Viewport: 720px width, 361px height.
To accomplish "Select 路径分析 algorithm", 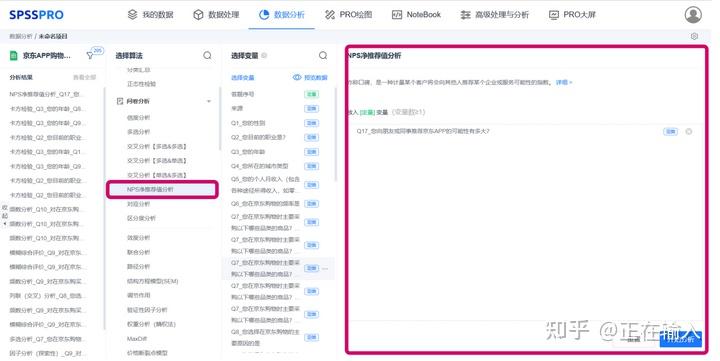I will pos(138,266).
